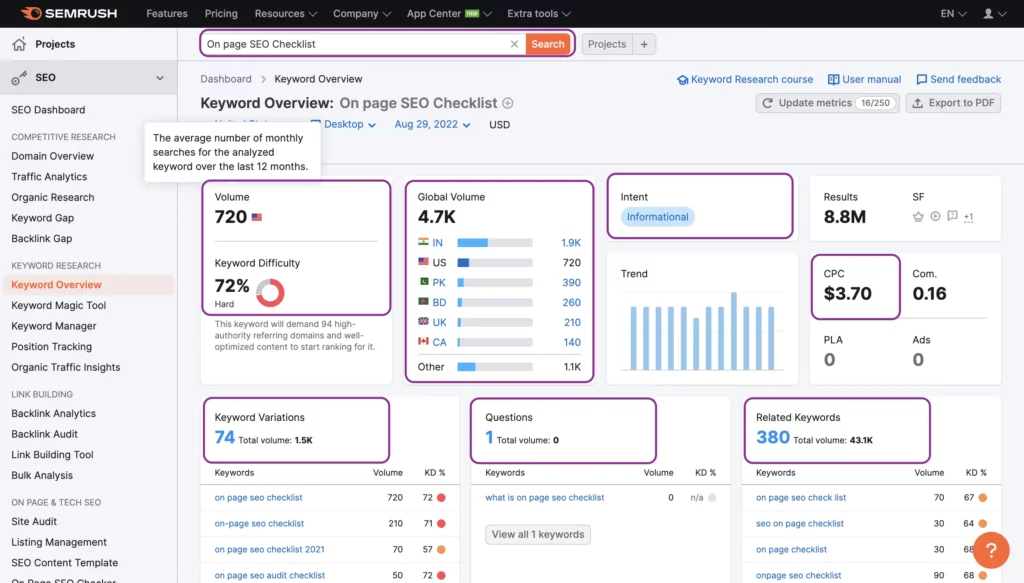Click the Keyword Difficulty donut chart
The image size is (1024, 583).
270,292
